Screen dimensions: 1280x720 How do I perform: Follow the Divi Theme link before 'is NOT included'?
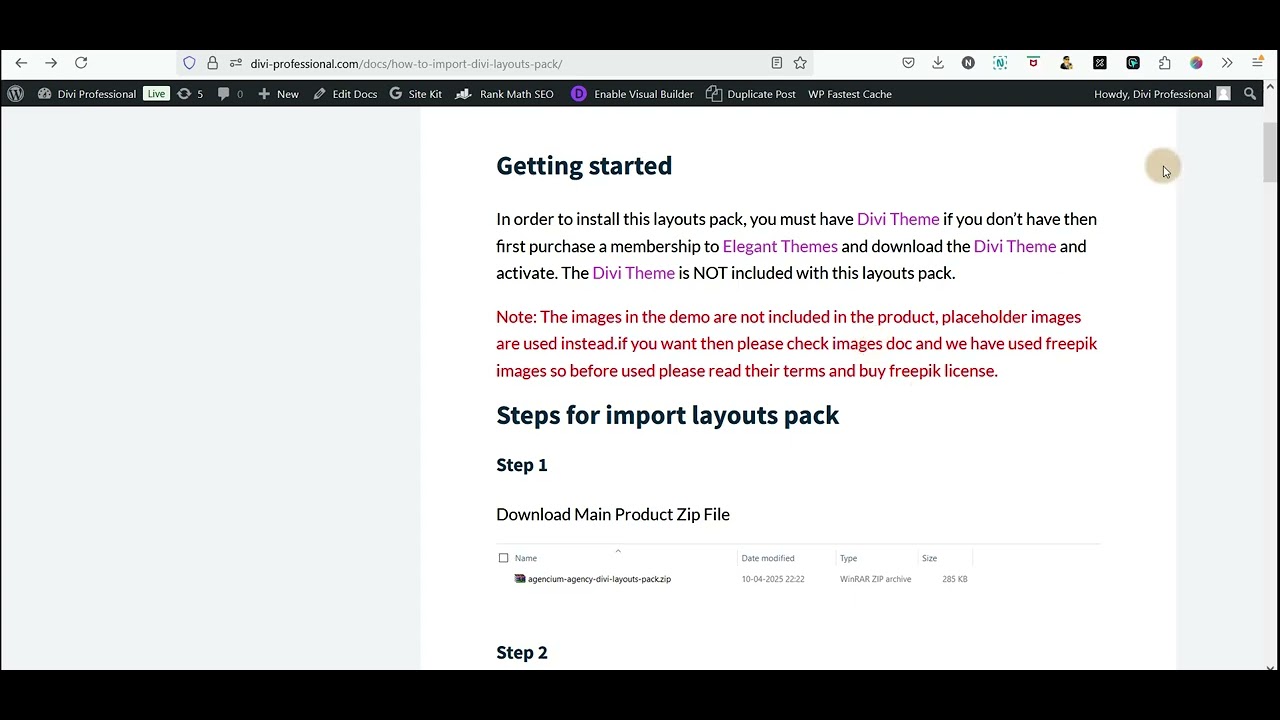[x=634, y=273]
